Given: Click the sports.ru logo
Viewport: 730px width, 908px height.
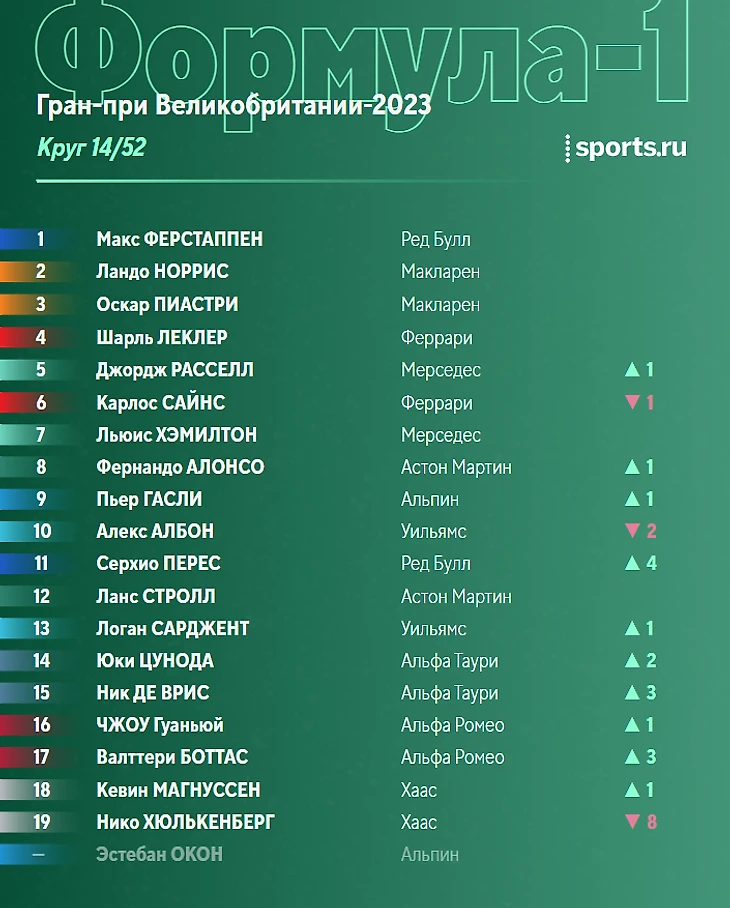Looking at the screenshot, I should tap(627, 147).
